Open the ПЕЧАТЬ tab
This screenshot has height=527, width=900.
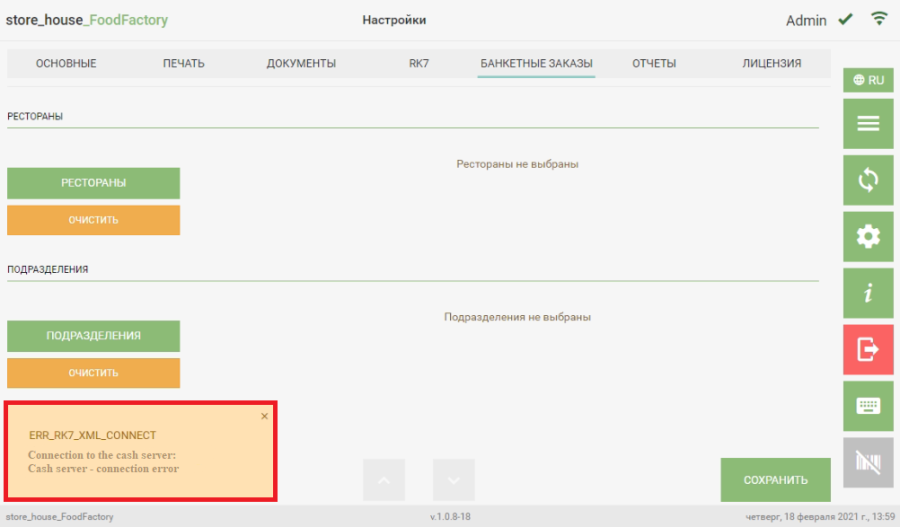[x=184, y=64]
